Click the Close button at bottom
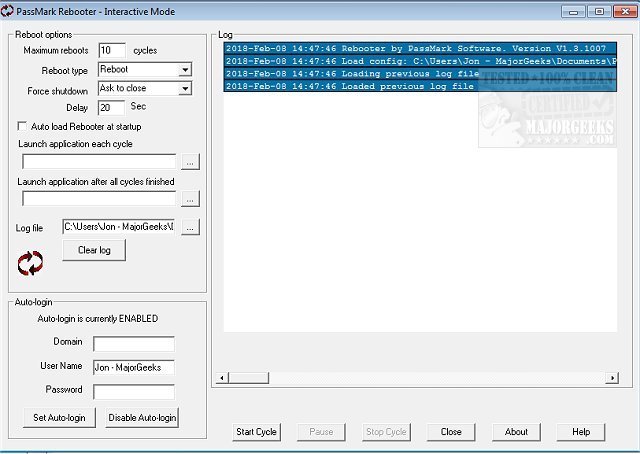Image resolution: width=640 pixels, height=454 pixels. pyautogui.click(x=451, y=432)
